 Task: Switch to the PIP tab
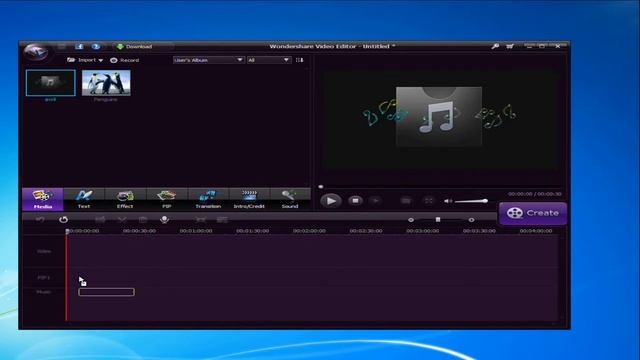167,199
